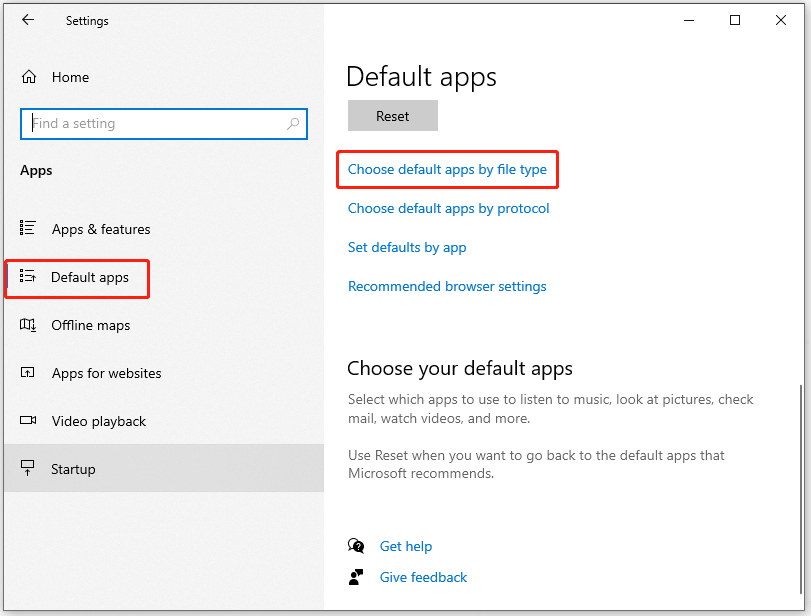Click the Home house icon
This screenshot has height=616, width=811.
tap(30, 76)
